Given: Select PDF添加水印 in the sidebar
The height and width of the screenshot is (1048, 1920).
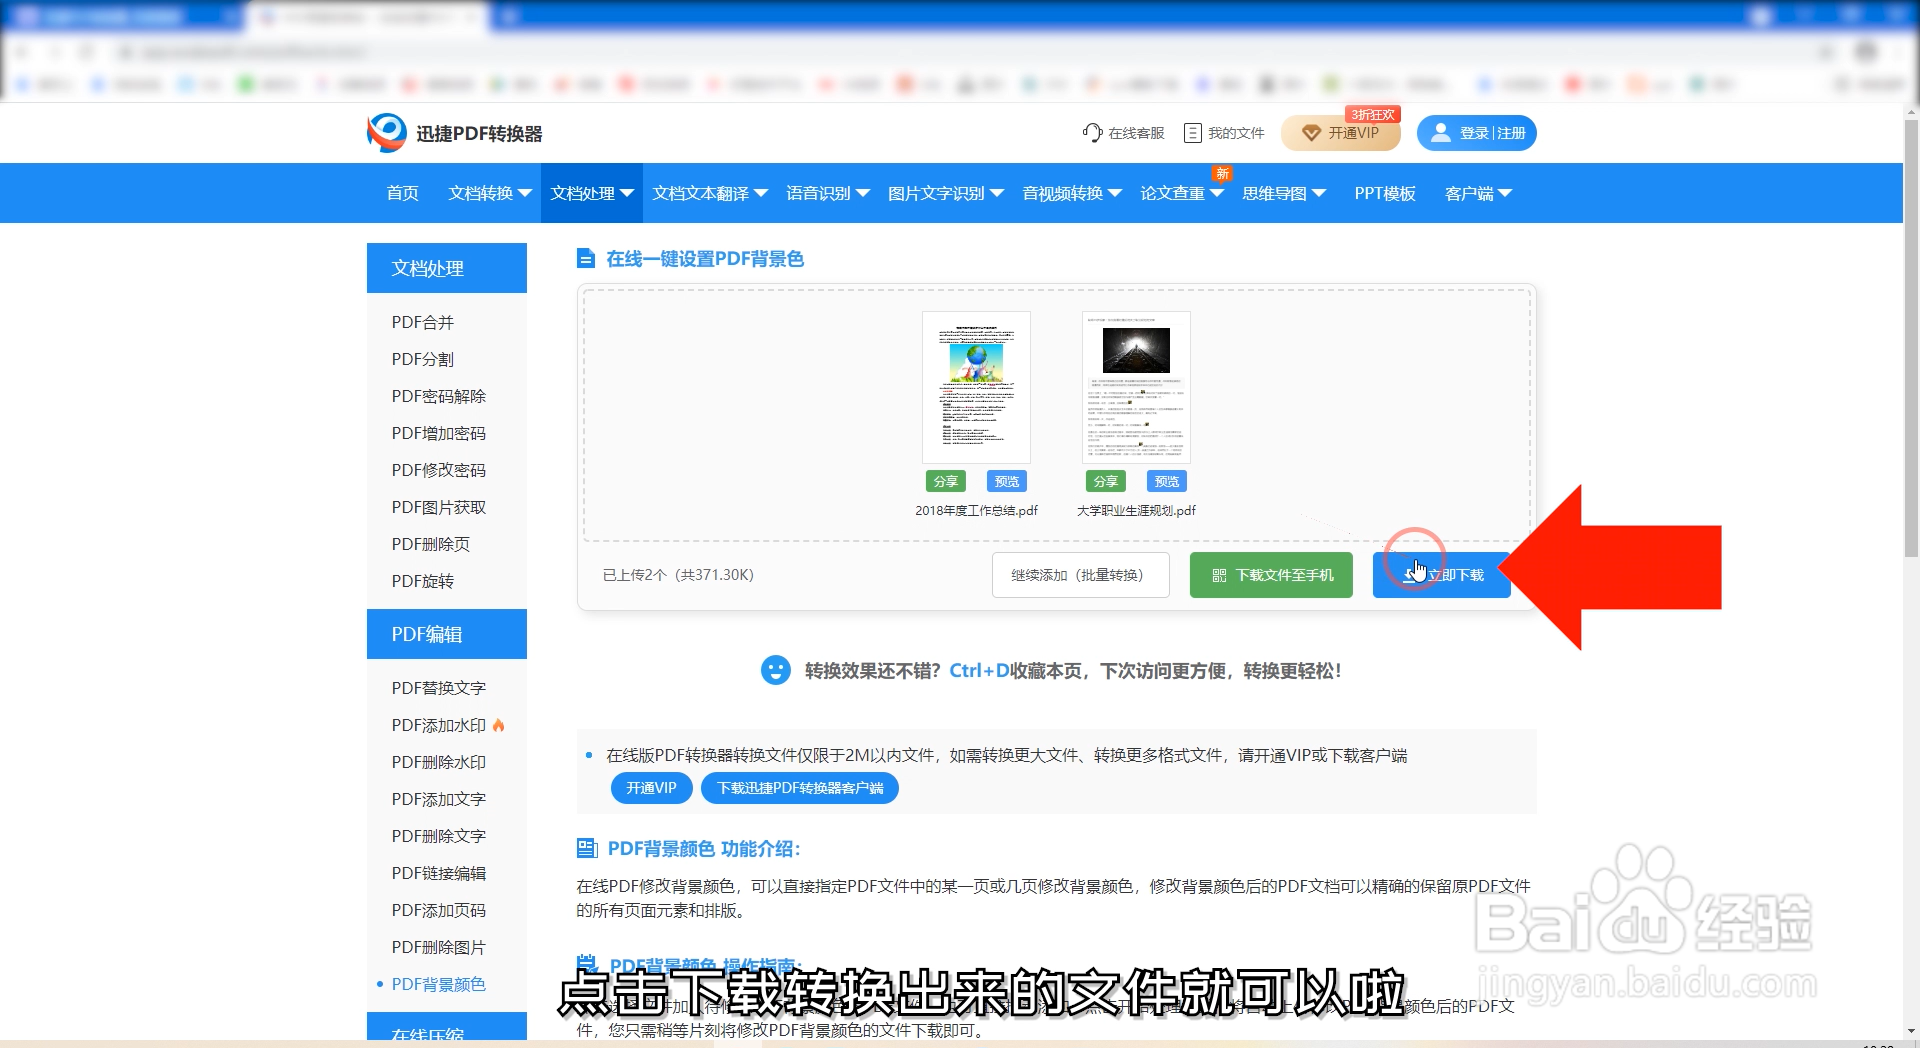Looking at the screenshot, I should tap(439, 725).
